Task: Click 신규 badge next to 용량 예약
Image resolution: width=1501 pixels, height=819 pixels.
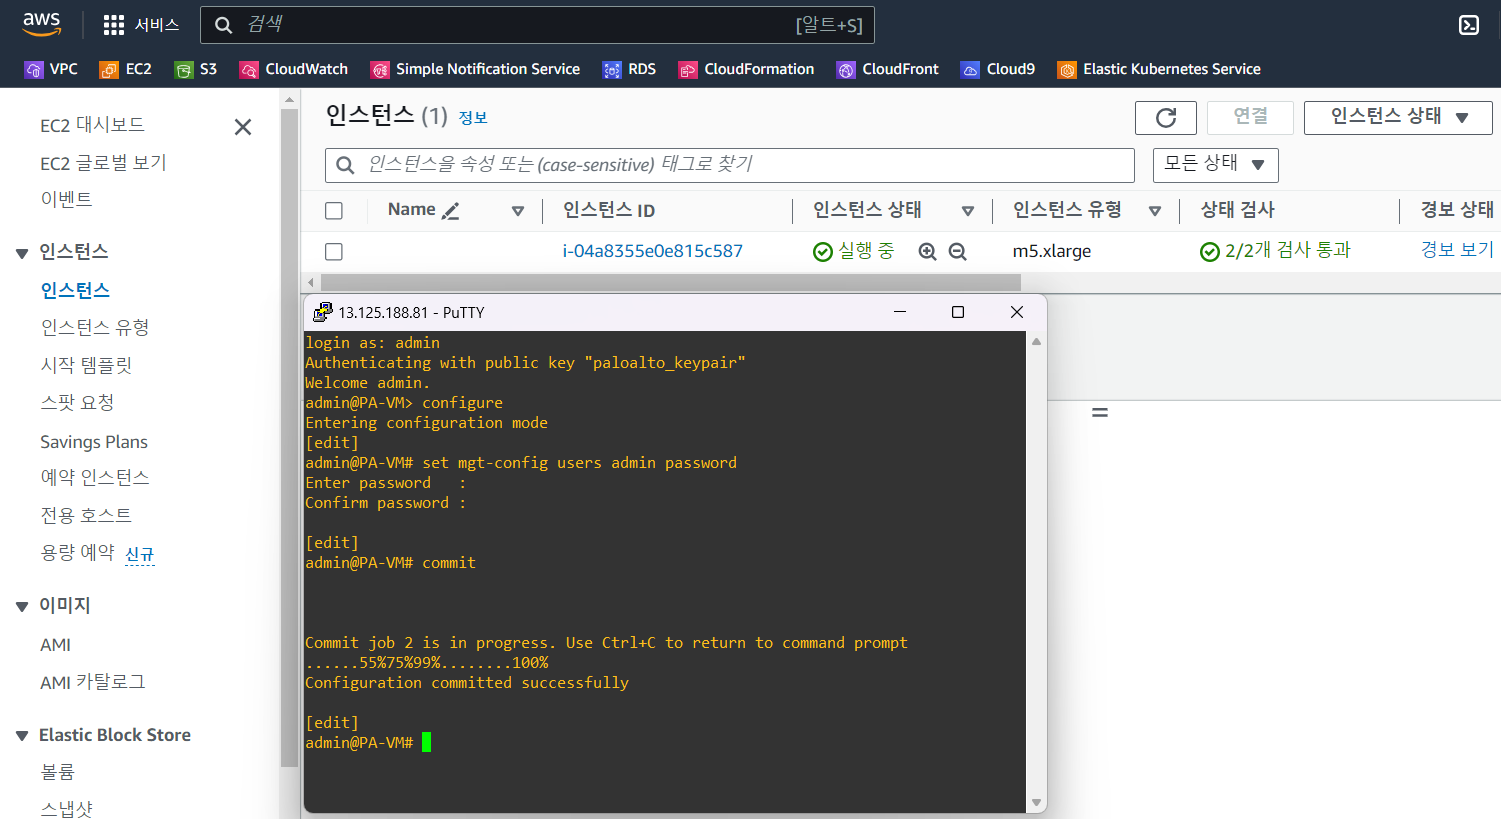Action: [140, 554]
